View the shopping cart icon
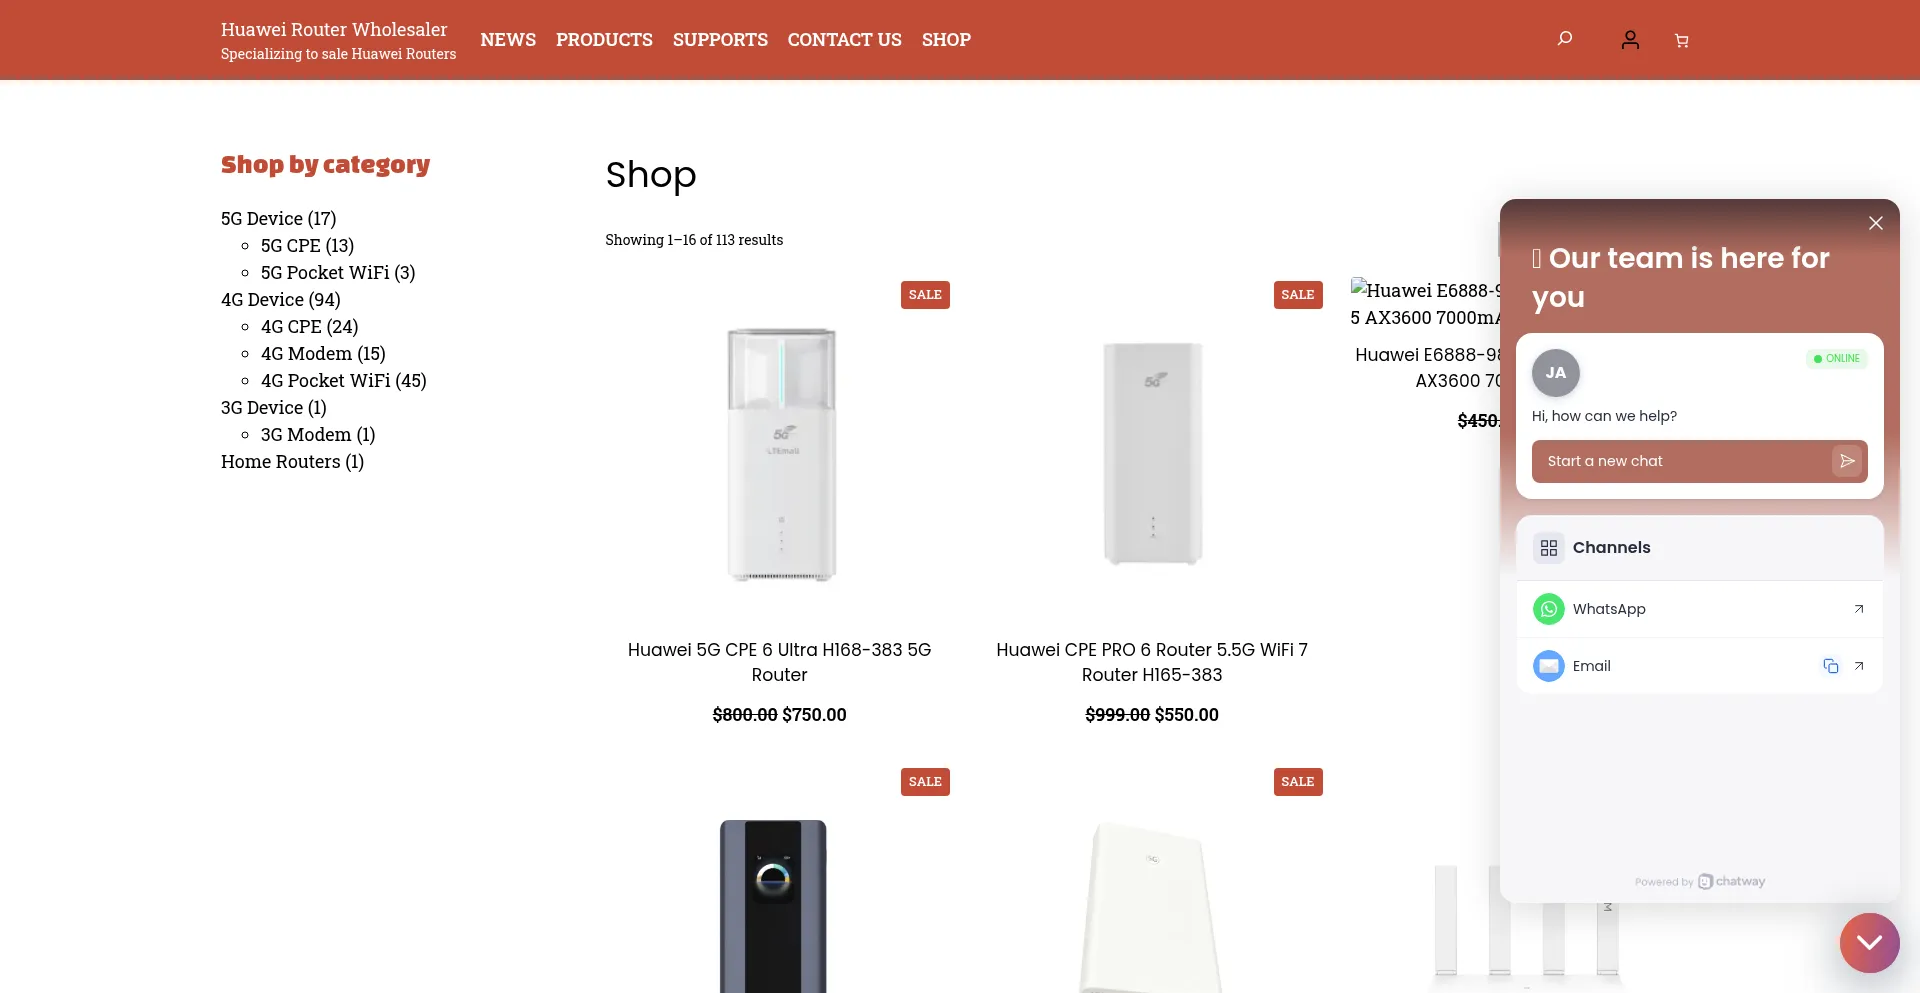1920x993 pixels. point(1682,40)
